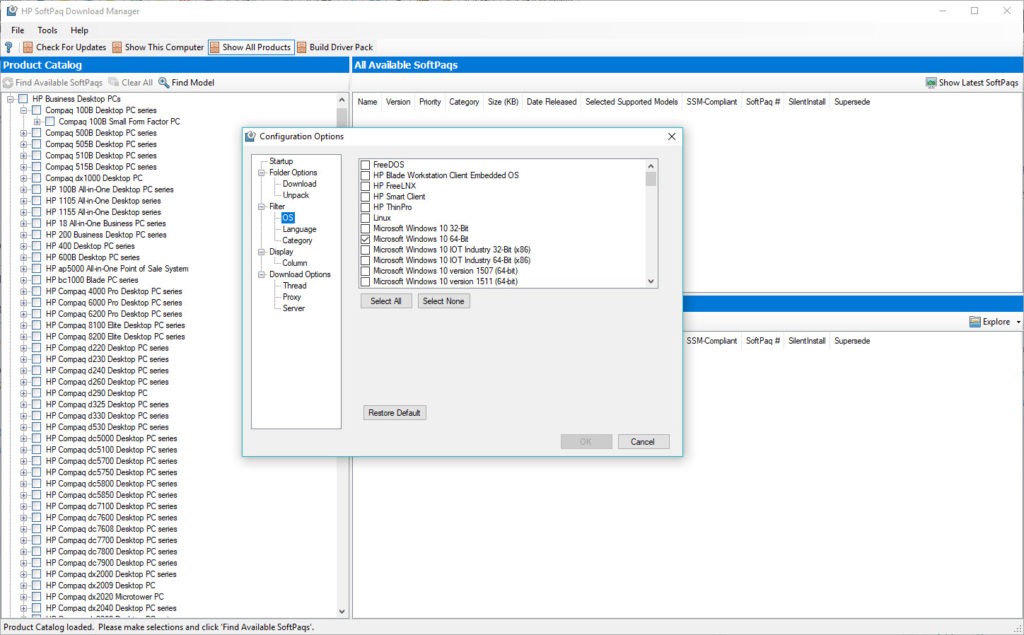Image resolution: width=1024 pixels, height=635 pixels.
Task: Click the Show This Computer icon
Action: pyautogui.click(x=117, y=47)
